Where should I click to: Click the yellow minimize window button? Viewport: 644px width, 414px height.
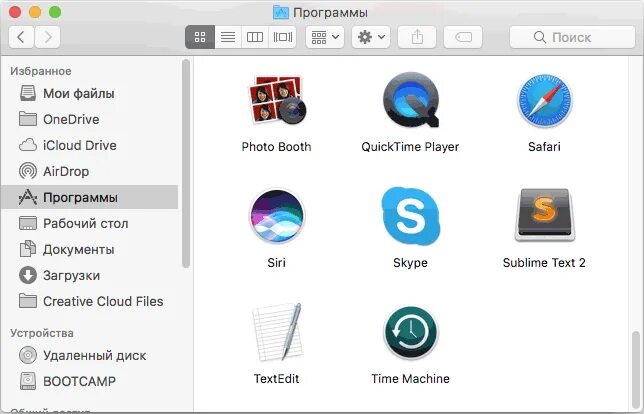tap(35, 12)
